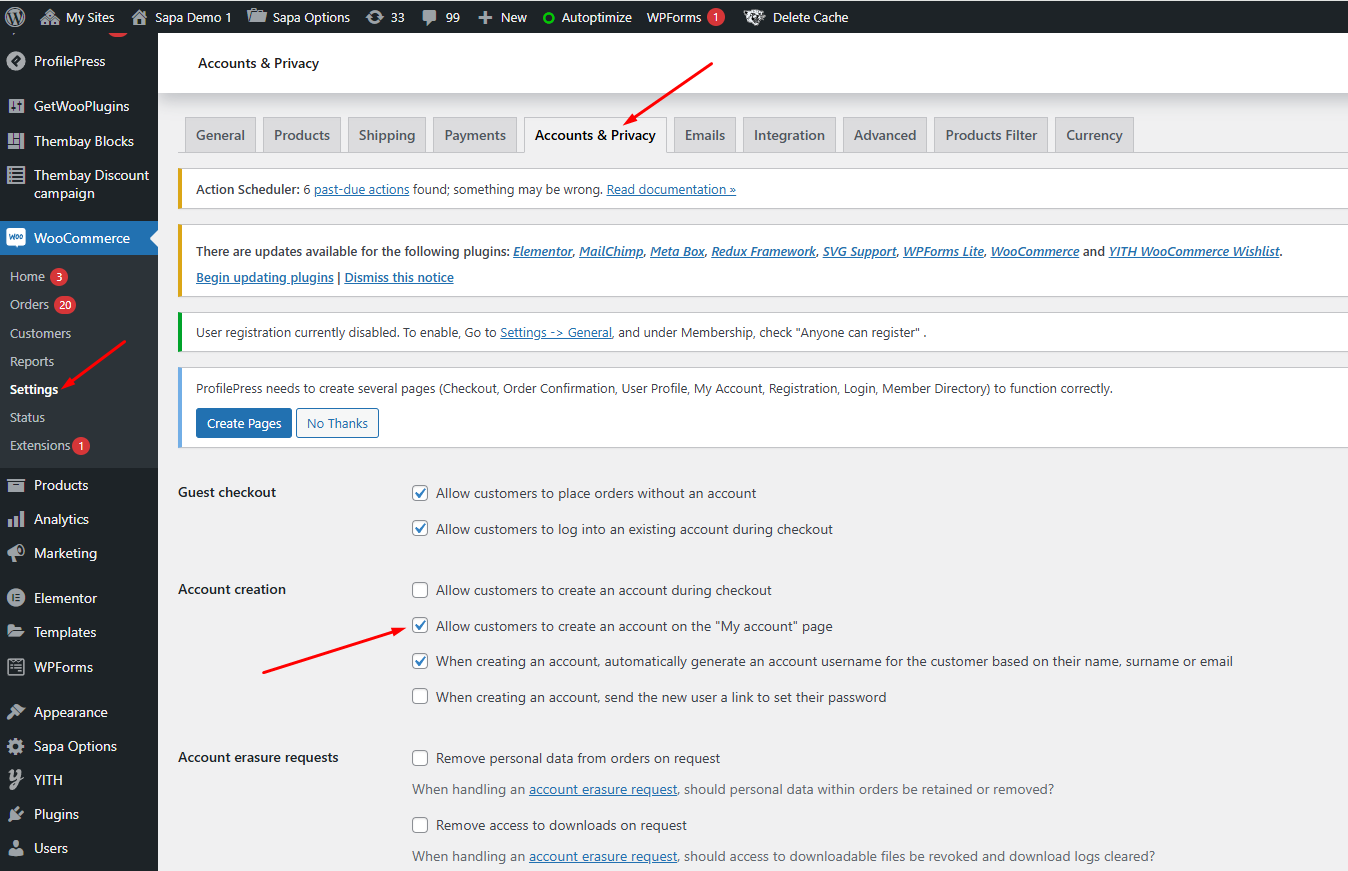Click the WooCommerce sidebar icon
1348x871 pixels.
point(16,238)
